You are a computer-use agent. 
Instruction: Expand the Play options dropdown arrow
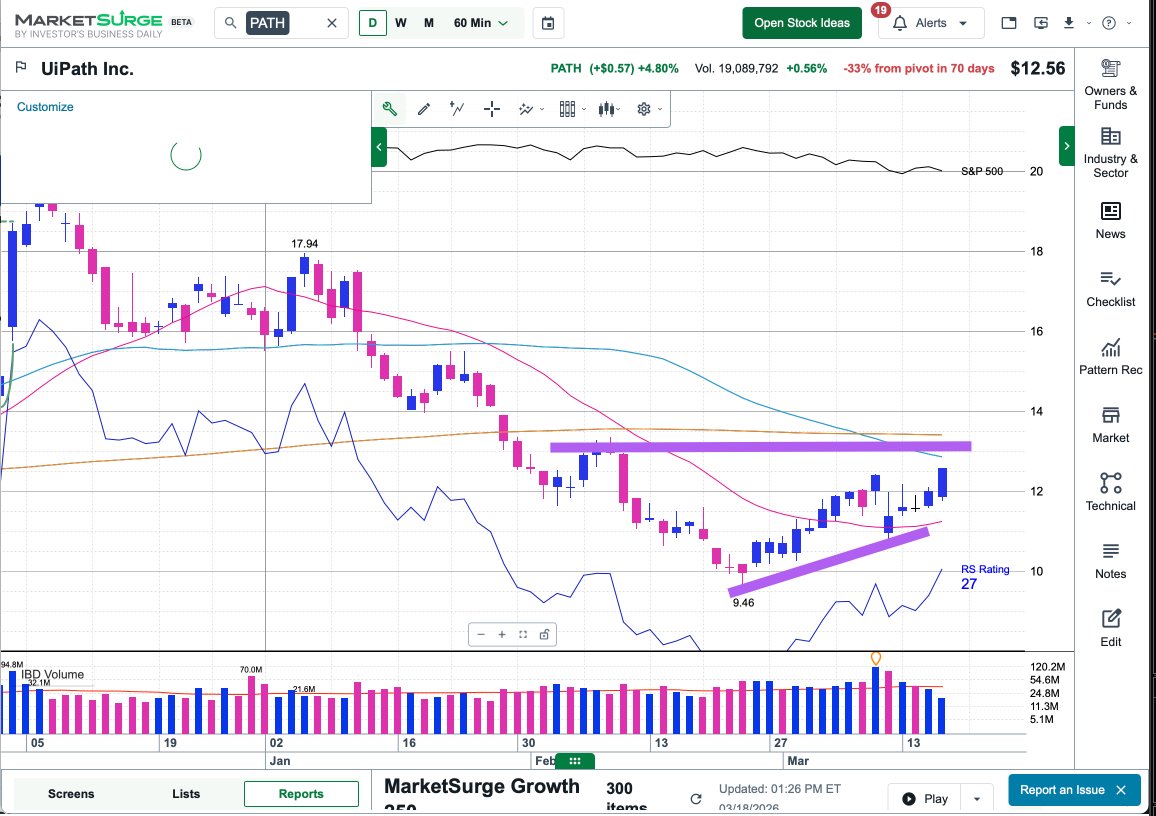pyautogui.click(x=977, y=799)
